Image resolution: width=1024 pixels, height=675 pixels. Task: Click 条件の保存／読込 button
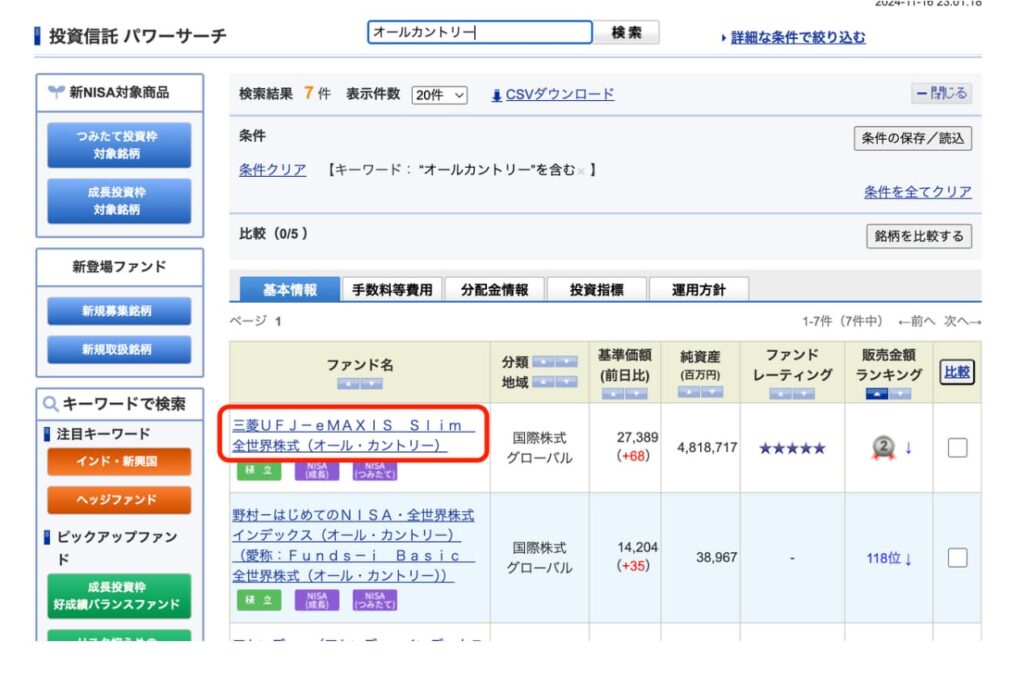(x=913, y=138)
